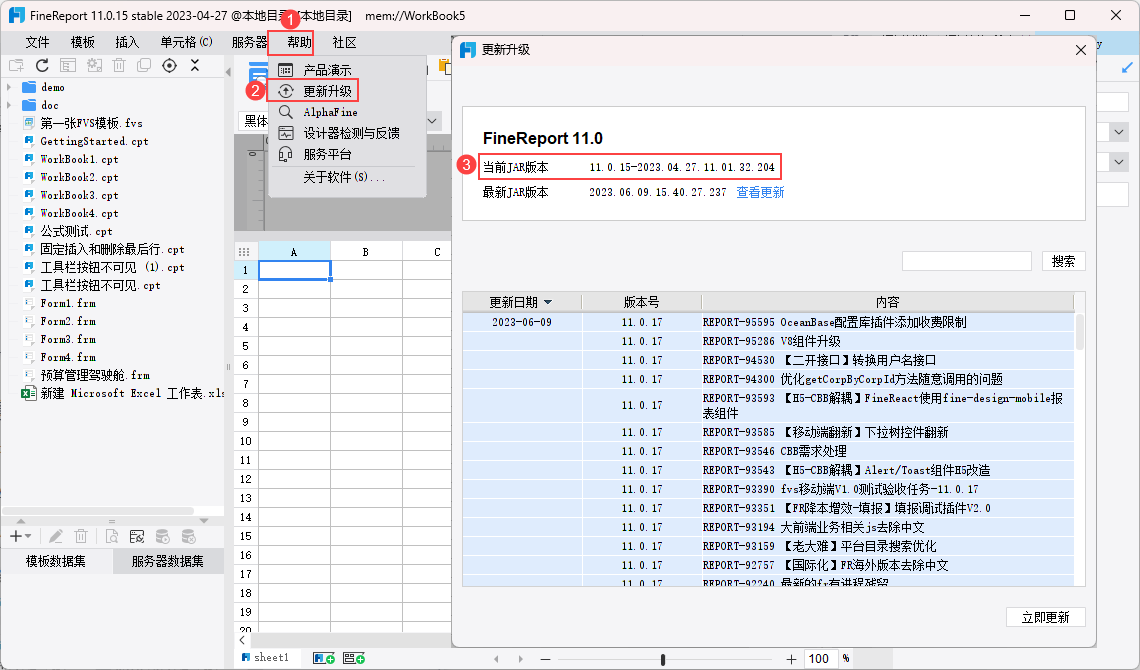This screenshot has width=1140, height=670.
Task: Click the dataset panel down triangle
Action: 204,520
